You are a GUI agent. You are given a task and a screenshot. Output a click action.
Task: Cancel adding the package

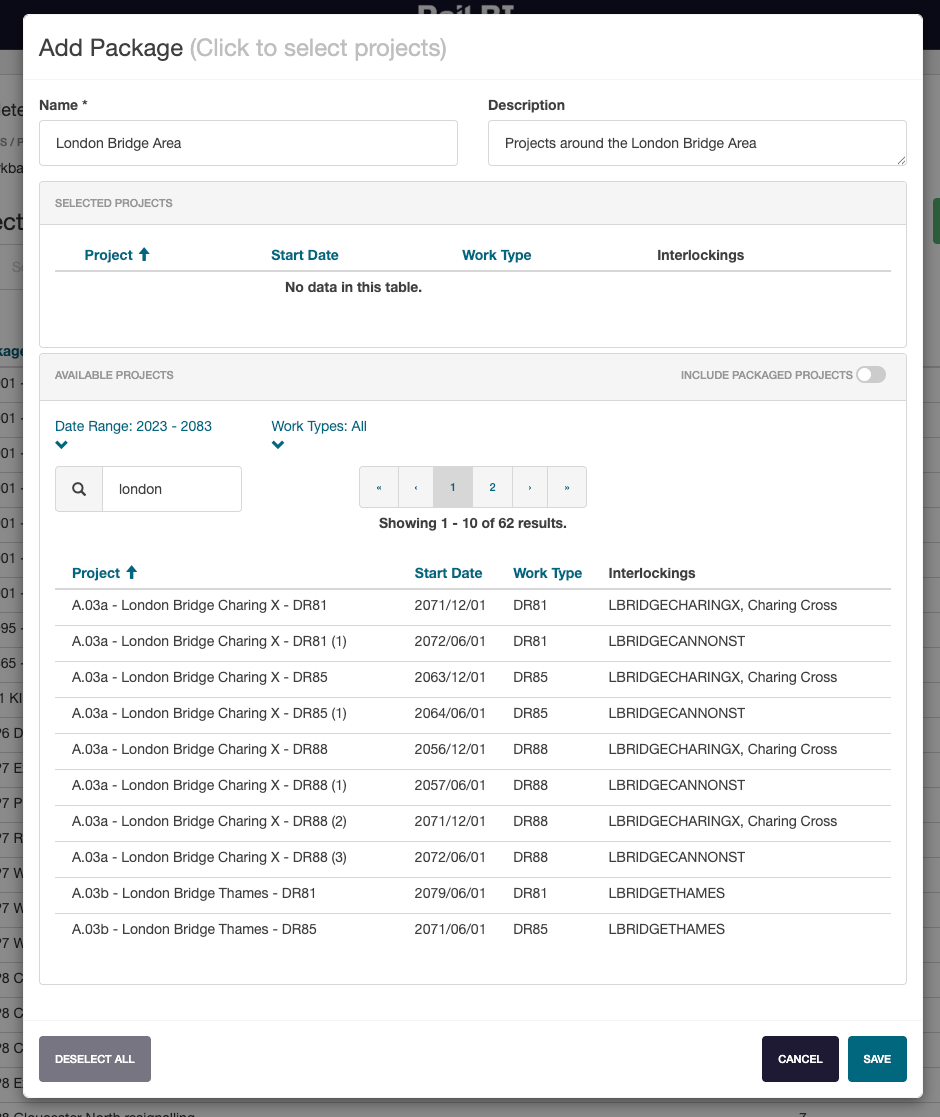799,1059
